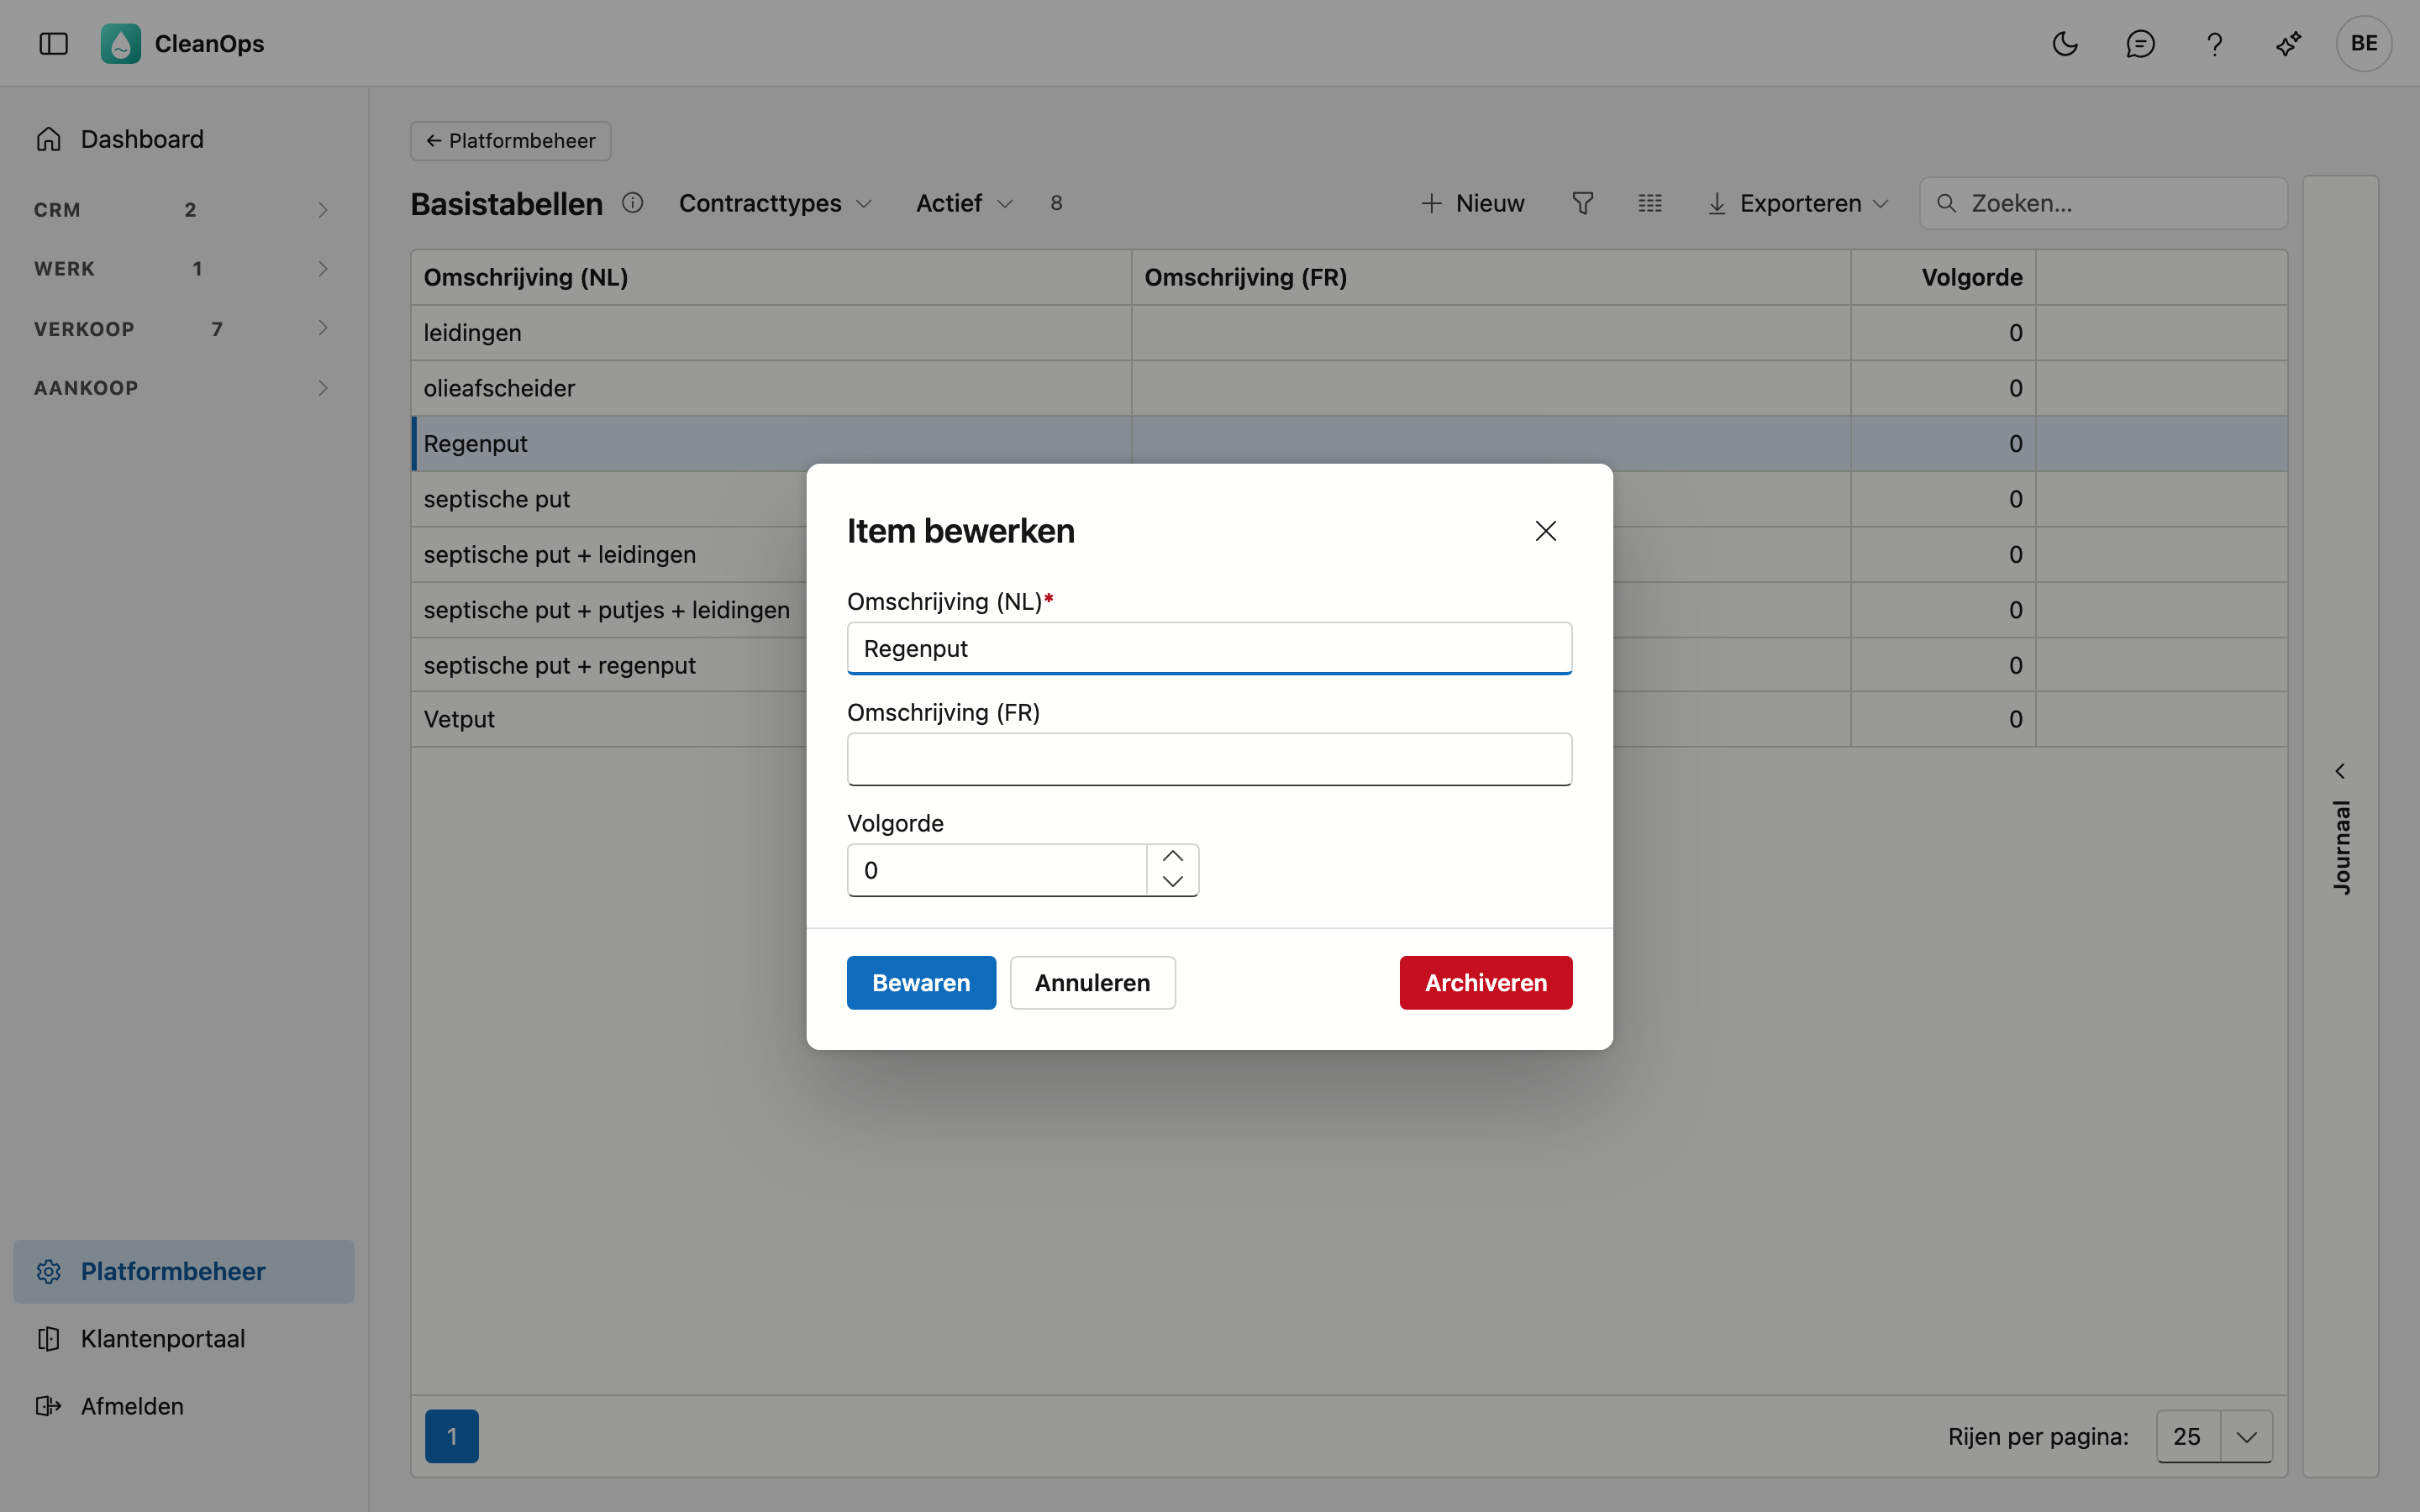
Task: Go back via Platformbeheer button
Action: point(510,141)
